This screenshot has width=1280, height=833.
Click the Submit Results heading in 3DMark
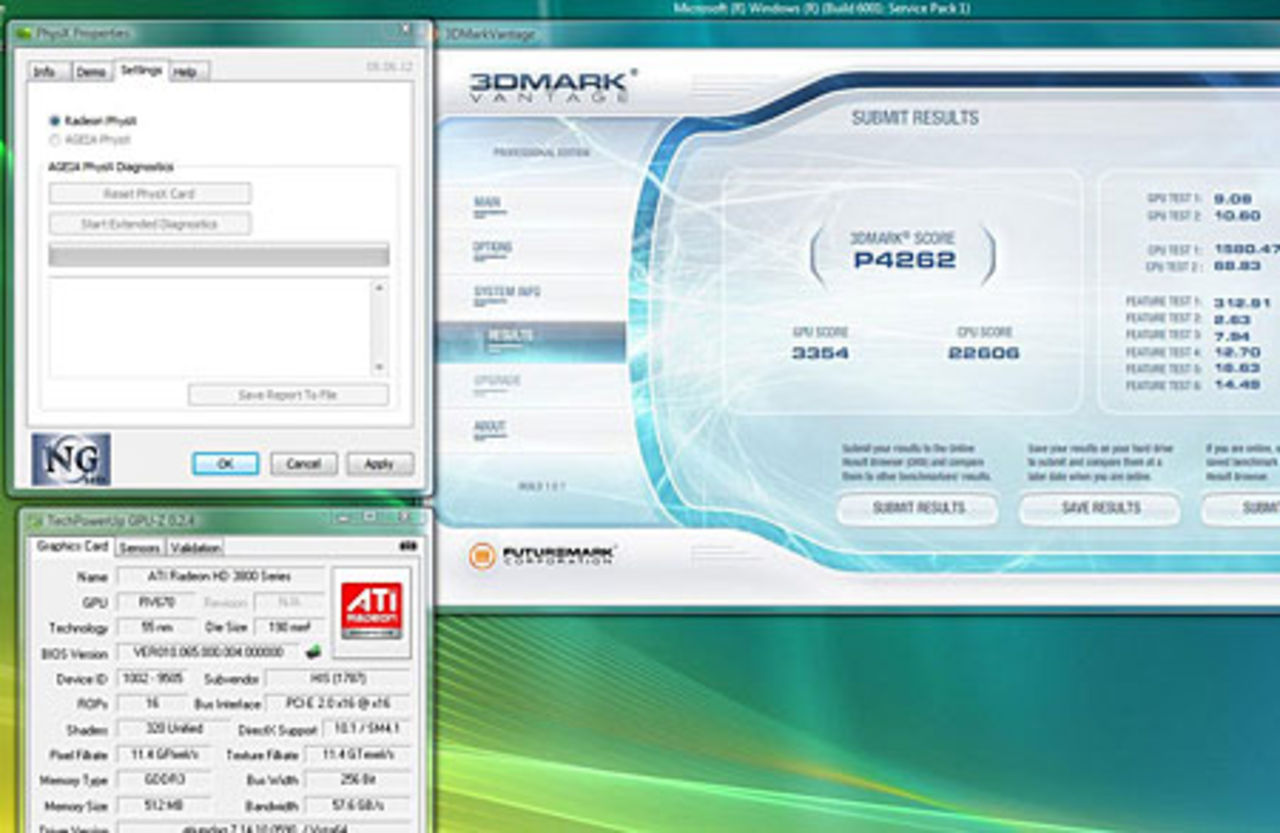tap(915, 118)
